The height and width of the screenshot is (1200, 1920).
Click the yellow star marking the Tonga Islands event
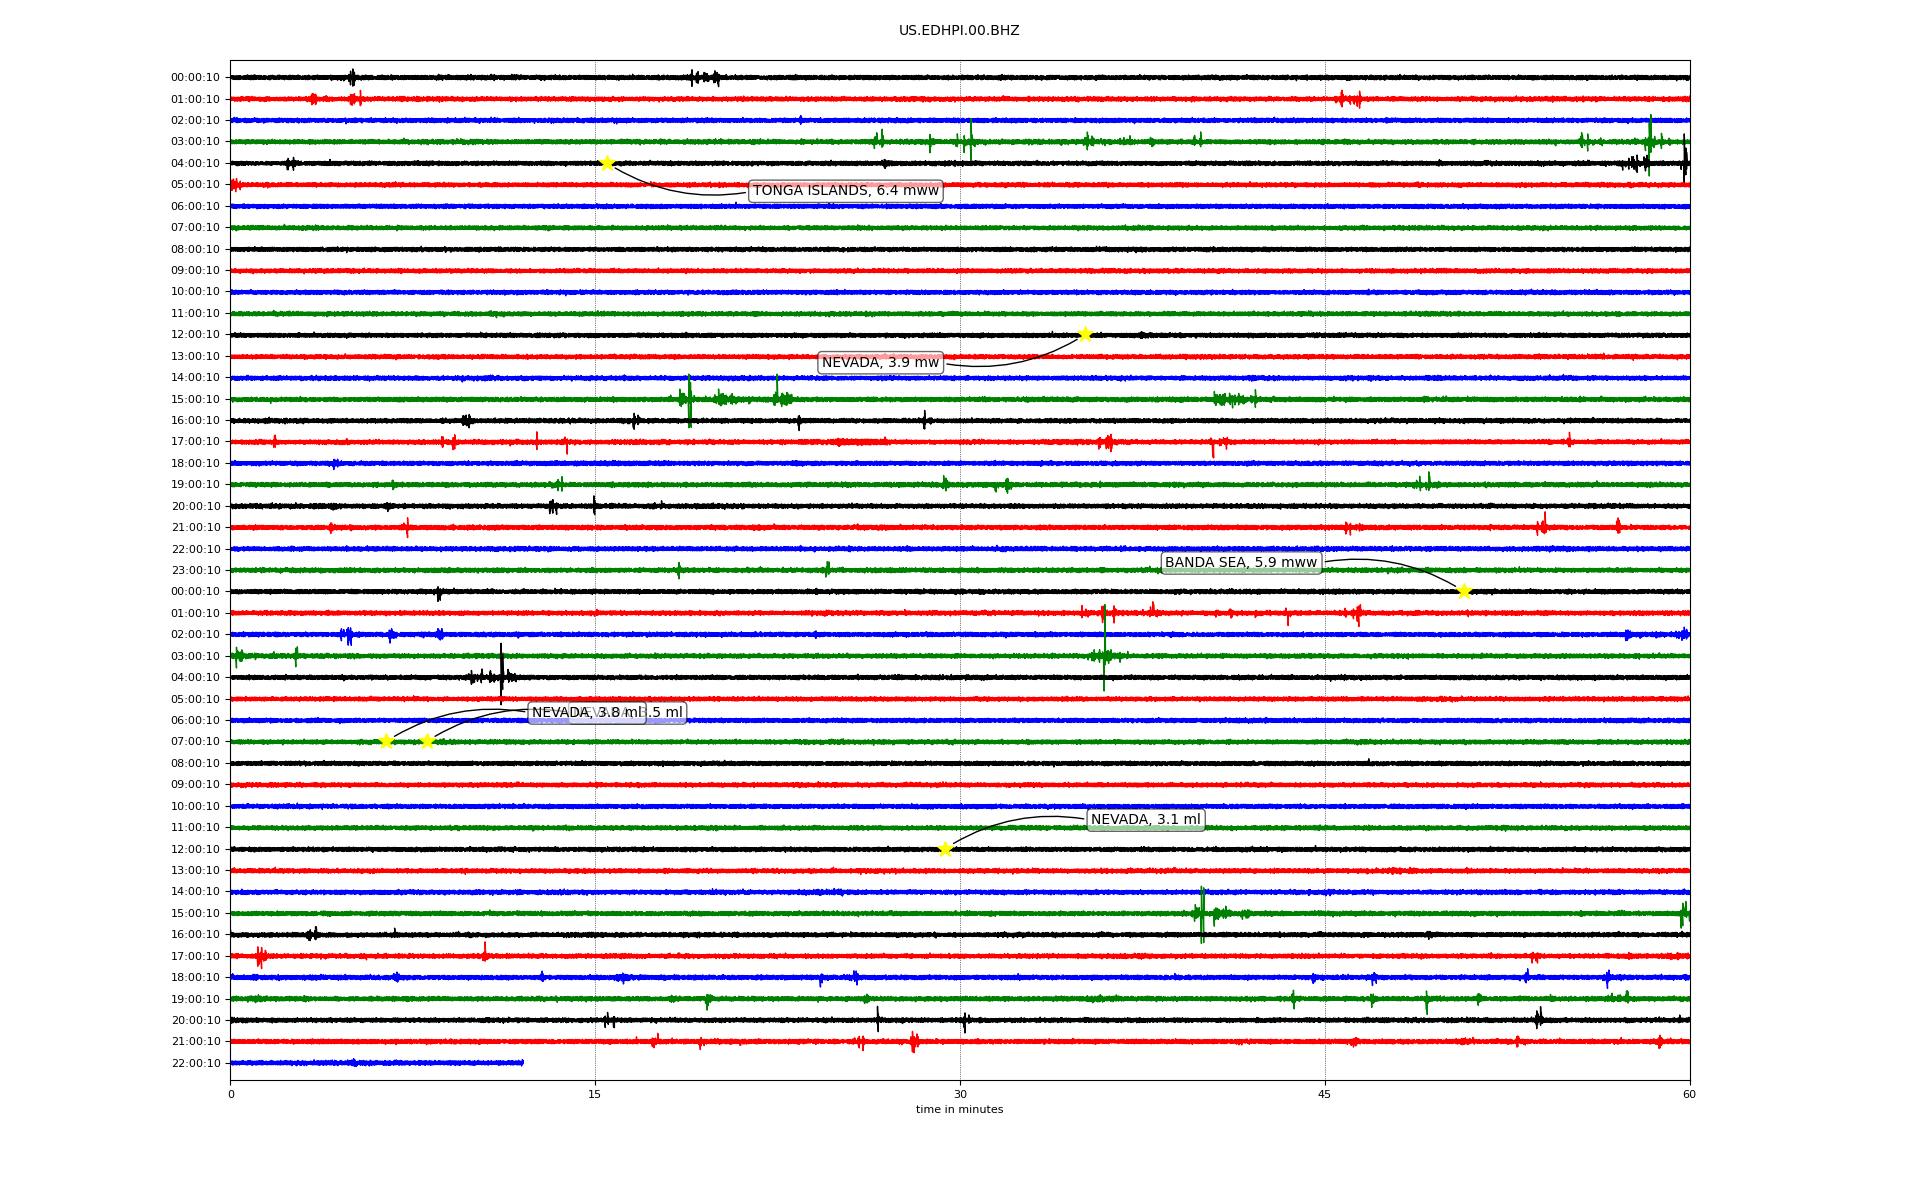(x=607, y=163)
